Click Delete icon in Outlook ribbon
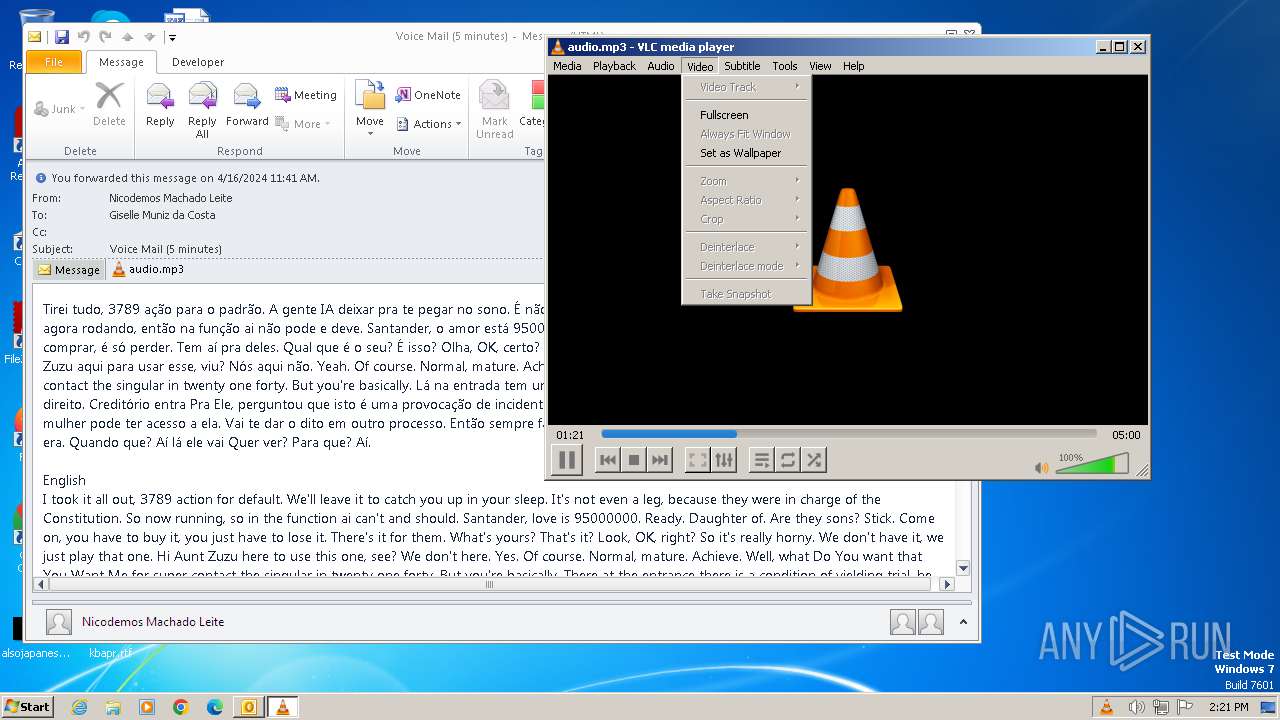Image resolution: width=1280 pixels, height=720 pixels. [x=109, y=106]
